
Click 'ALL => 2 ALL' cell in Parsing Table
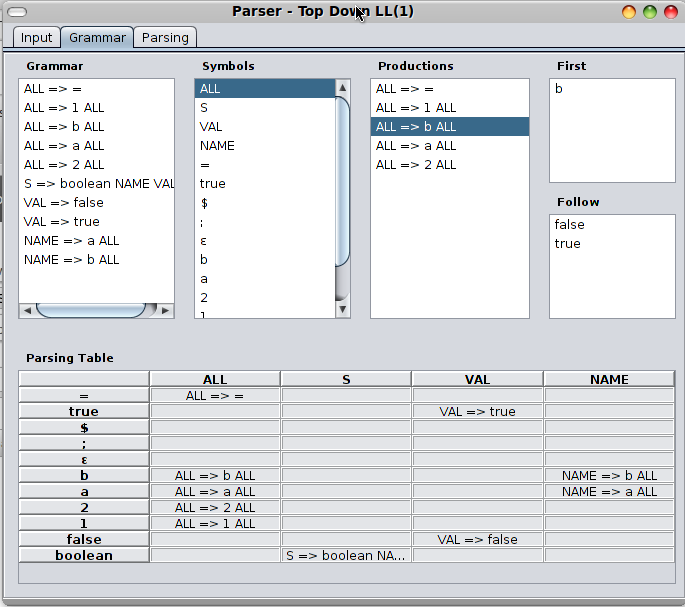pos(215,507)
